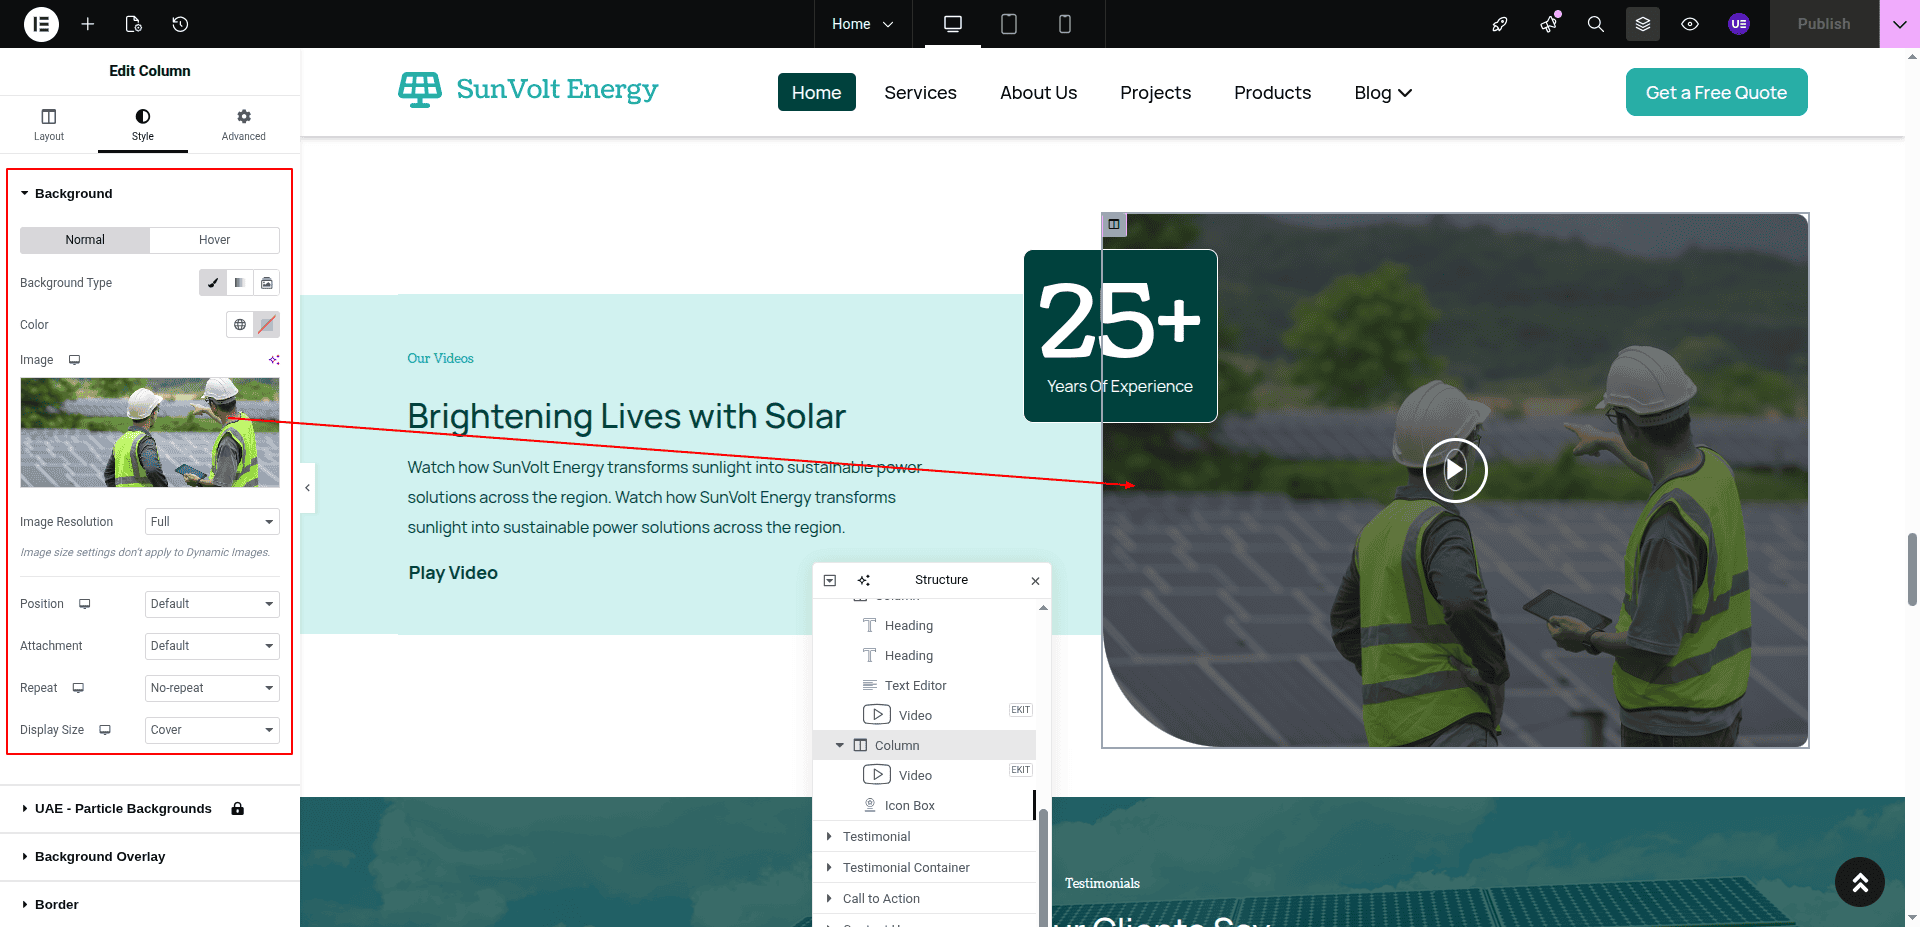Click the Finder search icon
This screenshot has width=1920, height=927.
click(x=1596, y=24)
